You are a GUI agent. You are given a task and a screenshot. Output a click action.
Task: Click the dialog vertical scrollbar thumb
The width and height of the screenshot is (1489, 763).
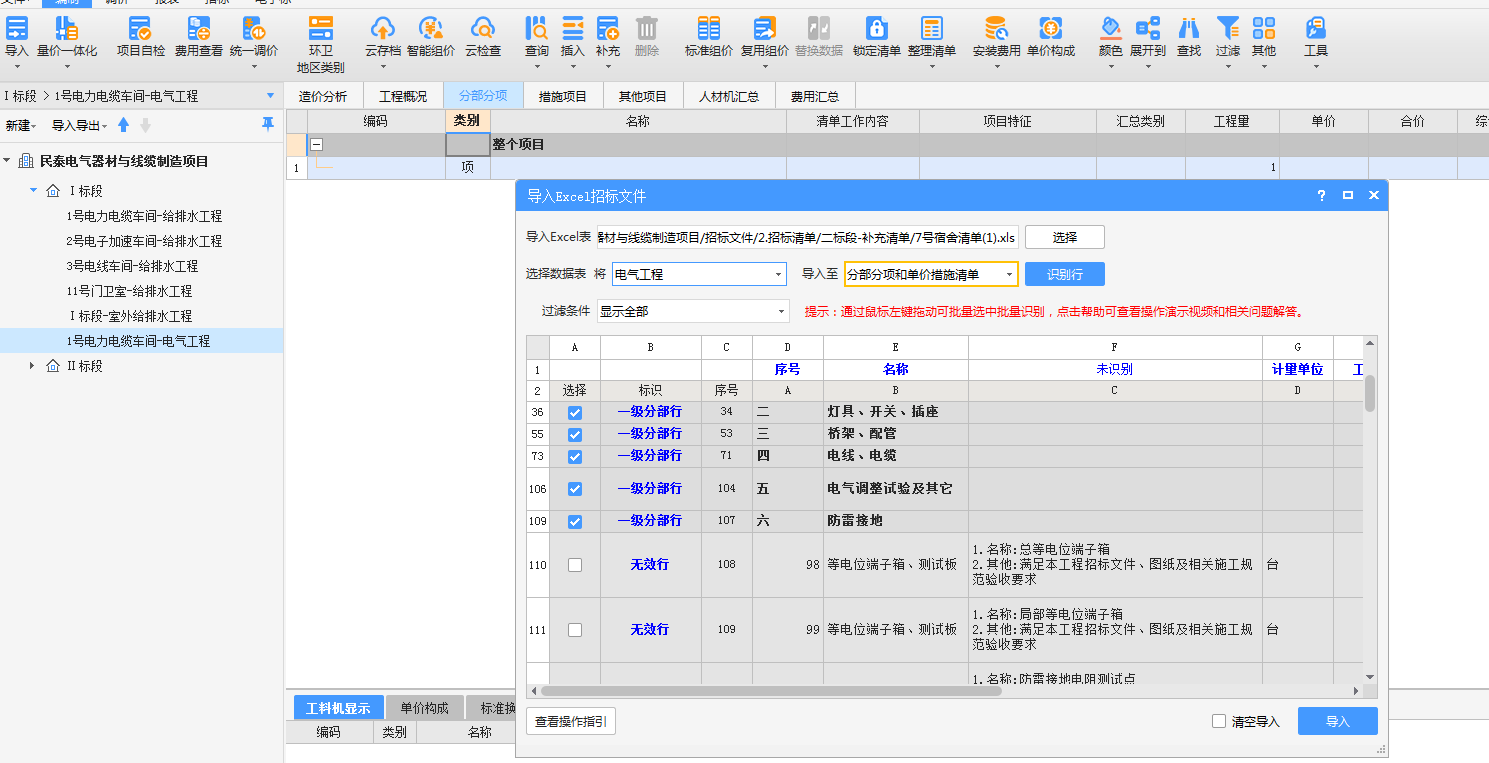pyautogui.click(x=1370, y=394)
